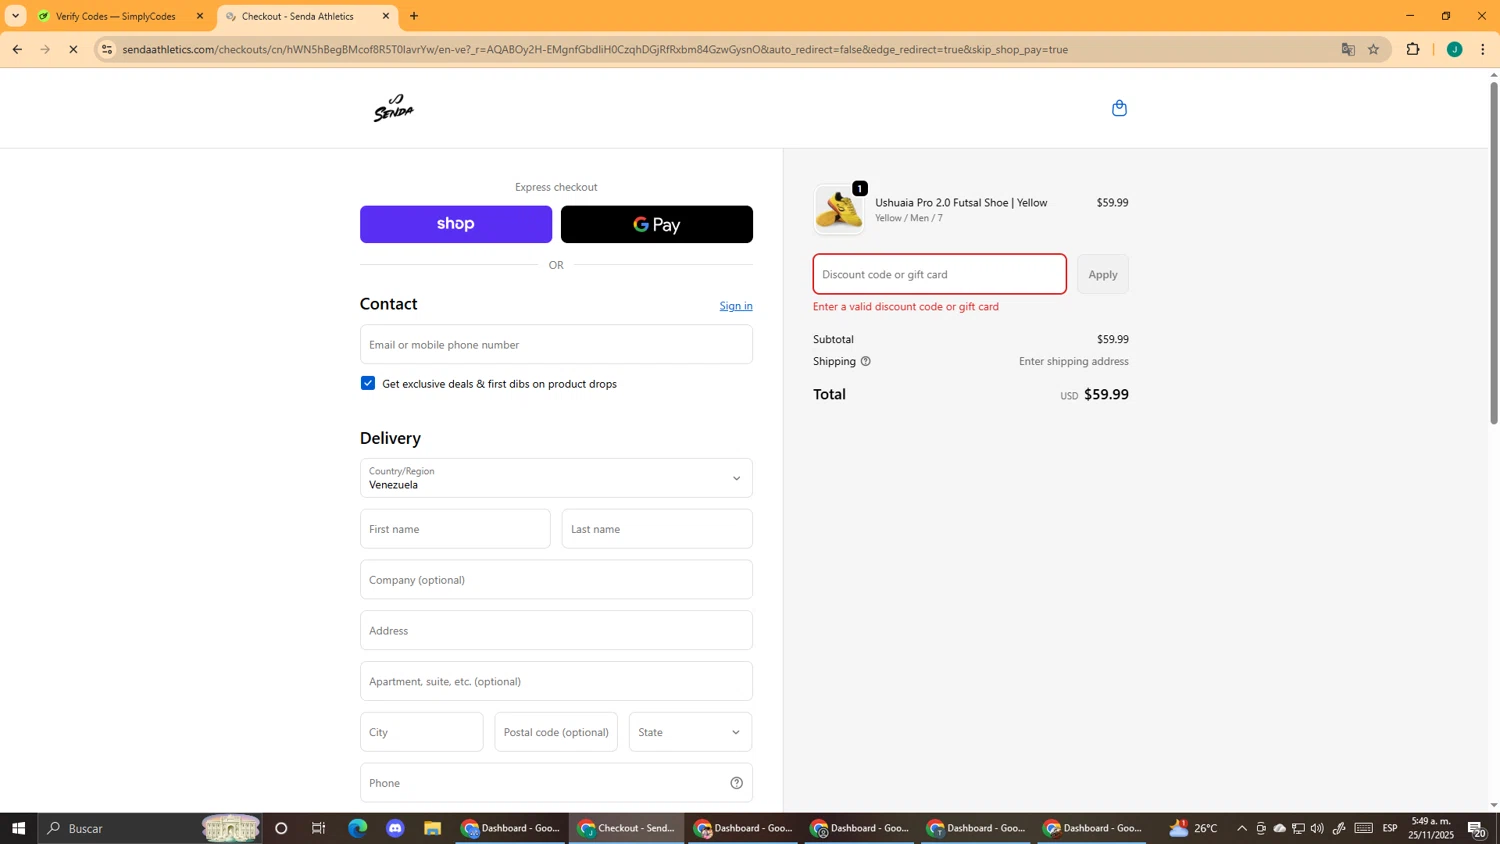Screen dimensions: 1500x844
Task: Open the Country/Region dropdown
Action: tap(556, 478)
